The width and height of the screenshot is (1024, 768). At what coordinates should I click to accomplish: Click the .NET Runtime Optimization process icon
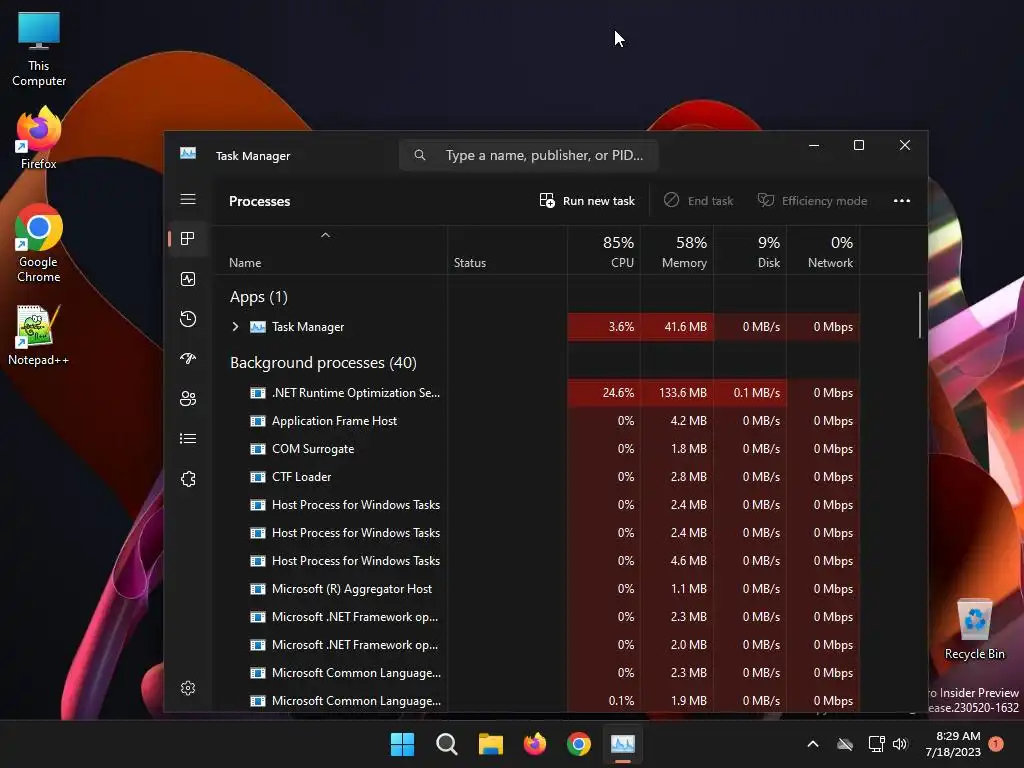258,392
